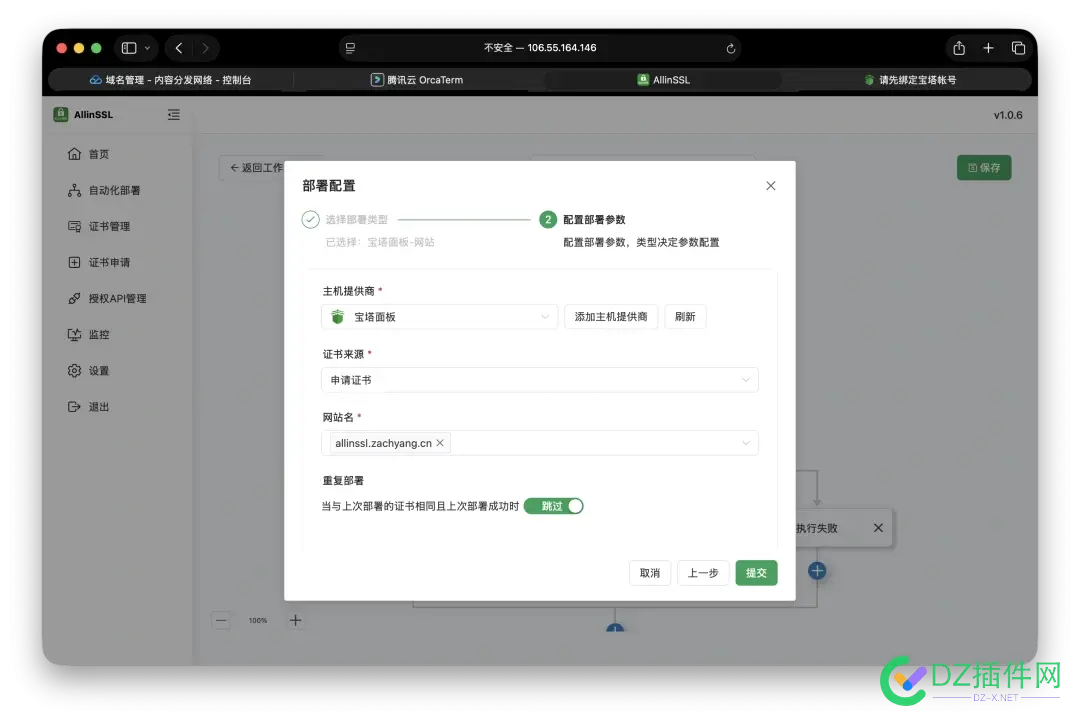This screenshot has height=721, width=1080.
Task: Submit with the green 提交 button
Action: click(x=756, y=573)
